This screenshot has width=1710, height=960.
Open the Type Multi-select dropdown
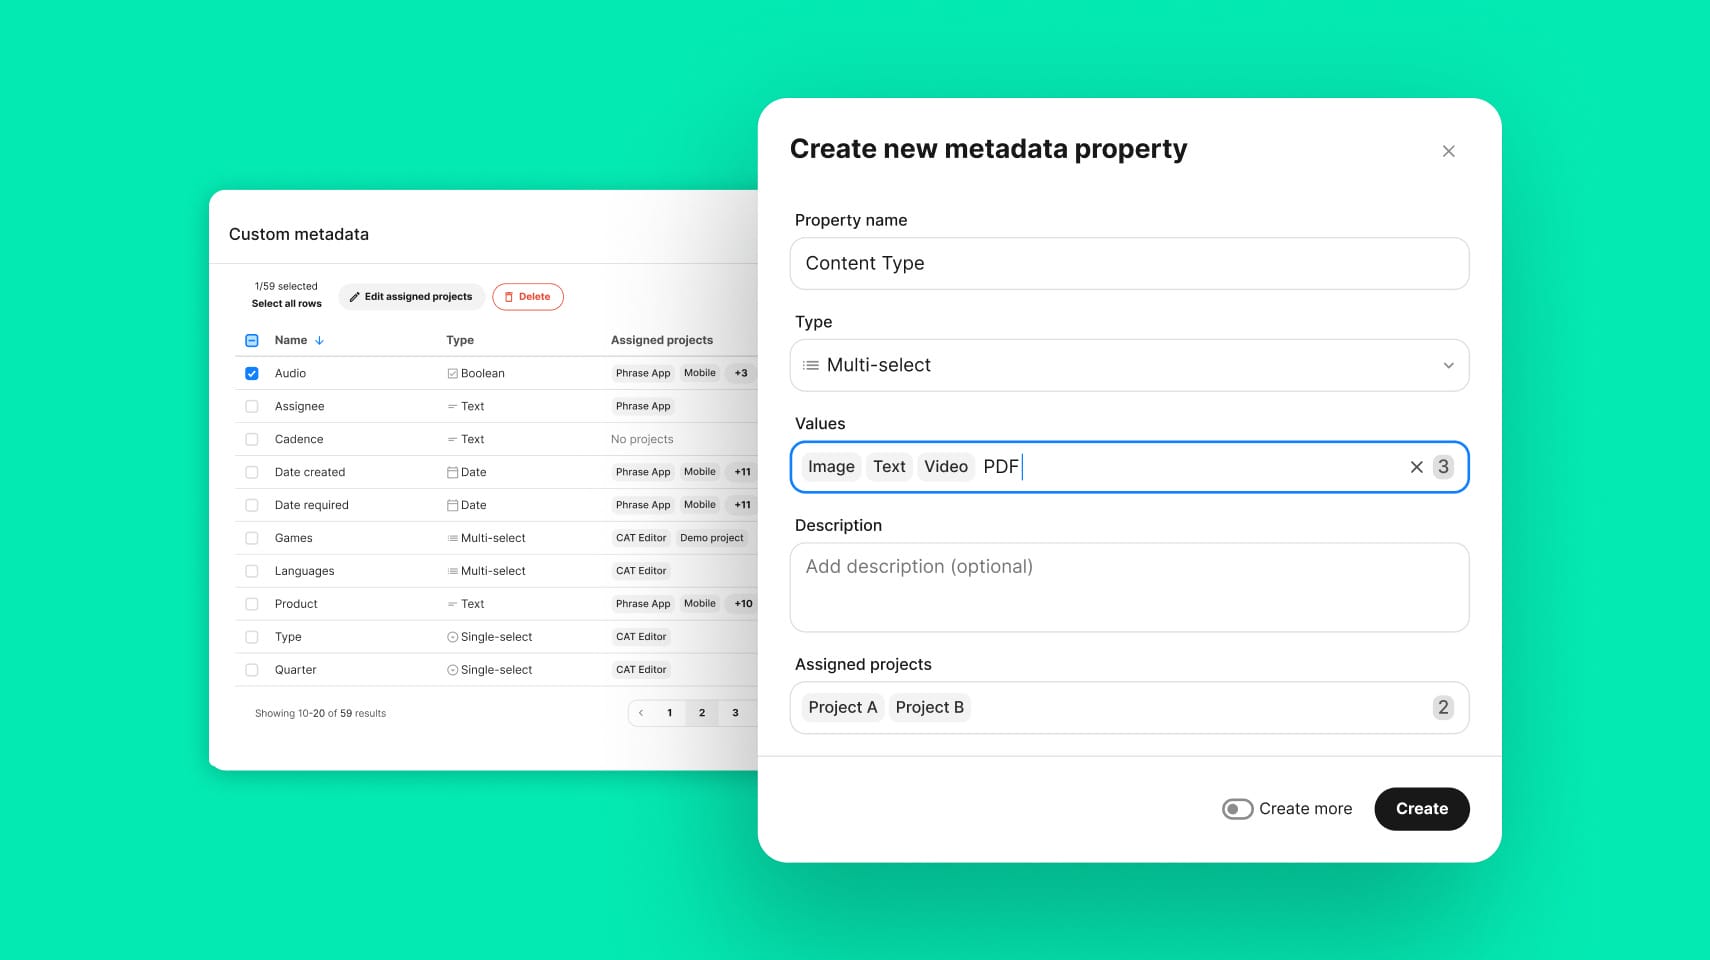(1129, 365)
